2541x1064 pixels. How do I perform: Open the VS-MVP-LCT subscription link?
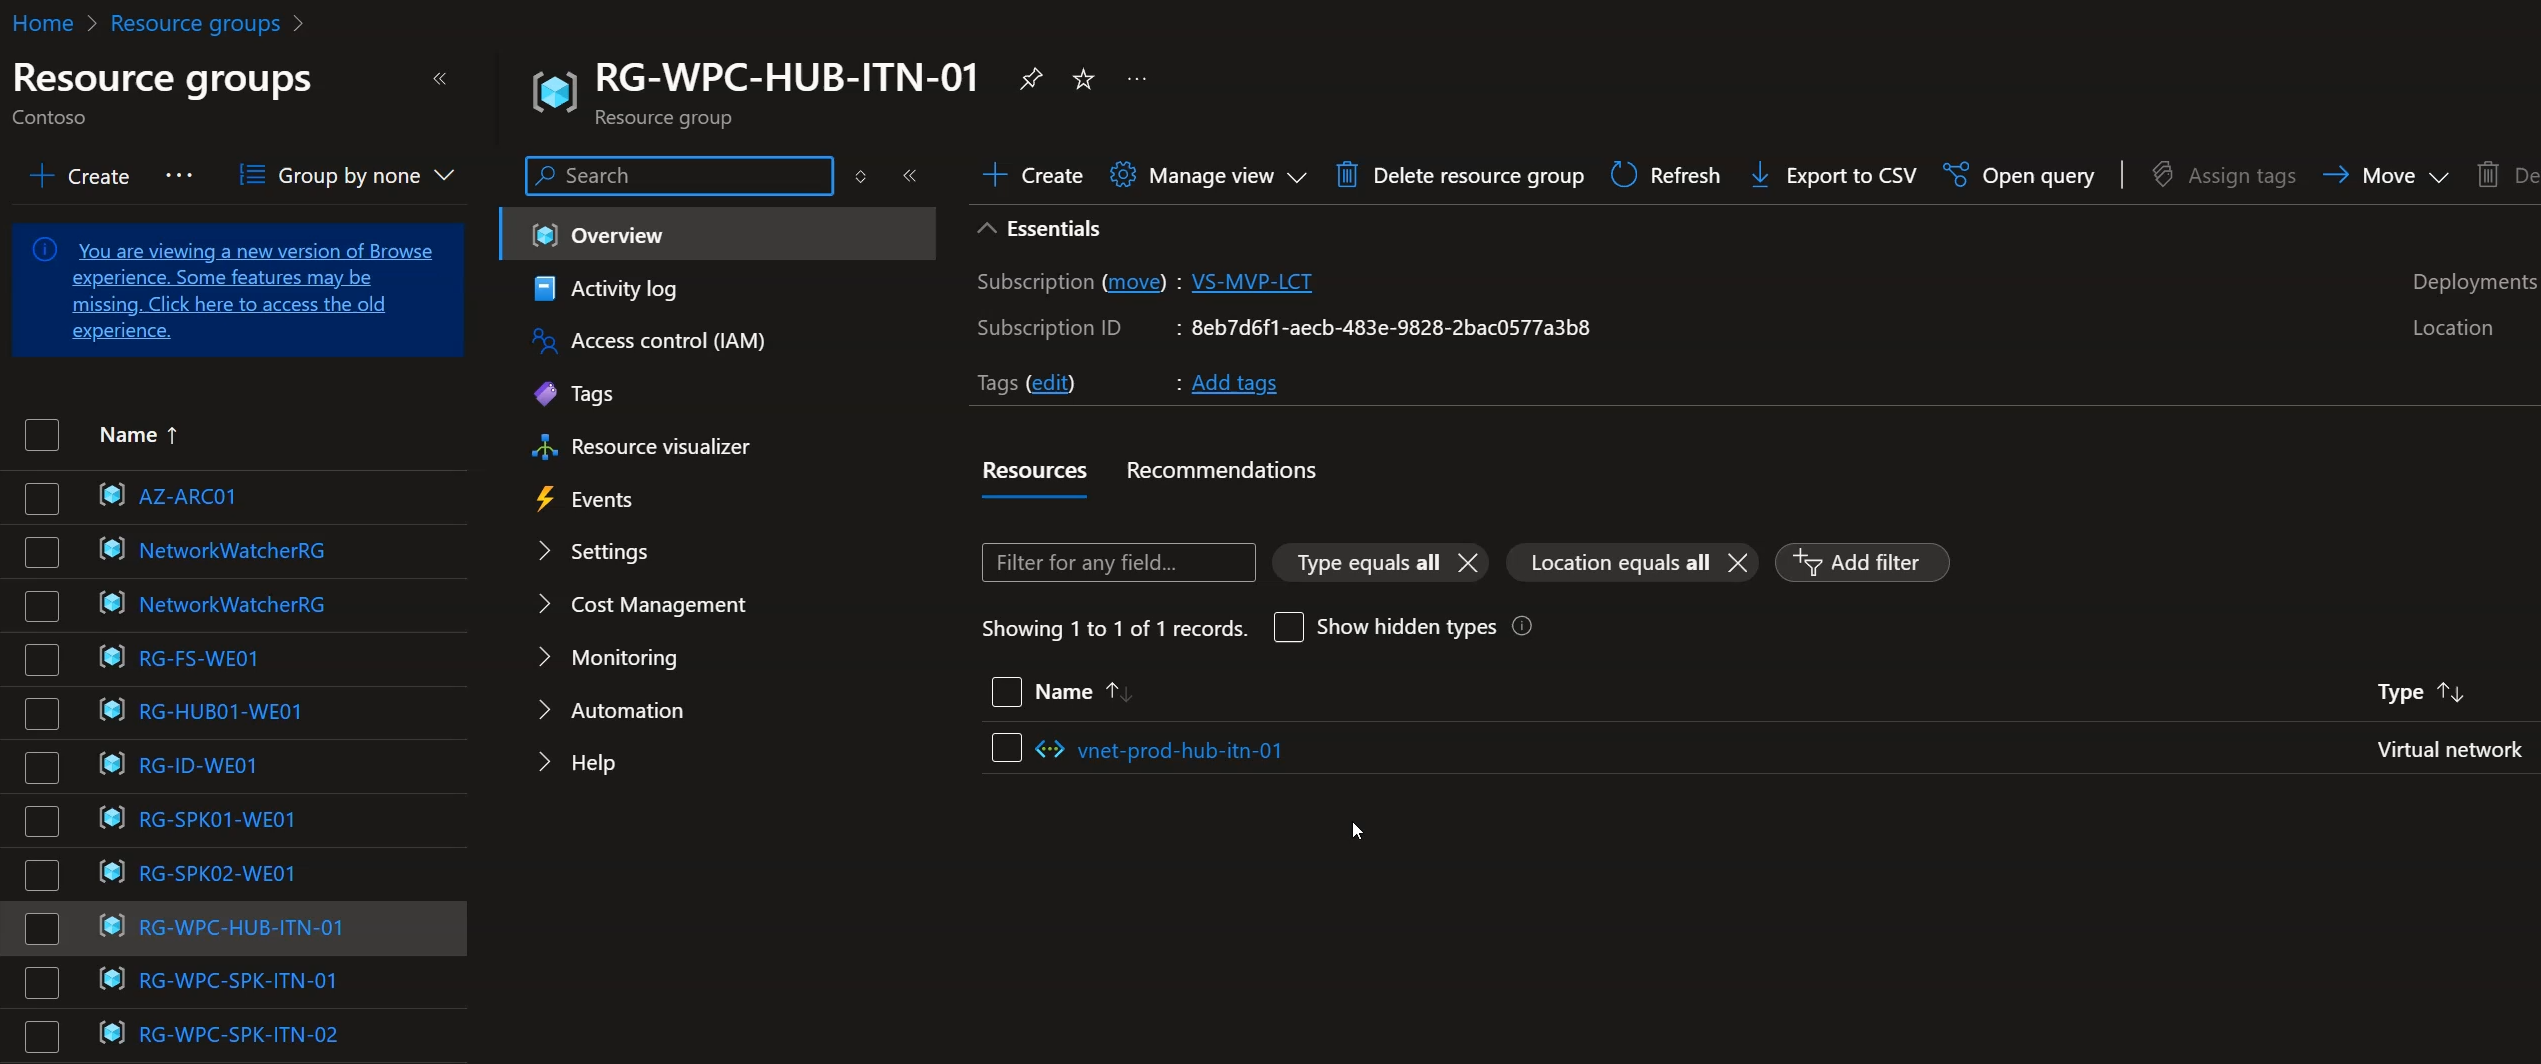[x=1251, y=282]
